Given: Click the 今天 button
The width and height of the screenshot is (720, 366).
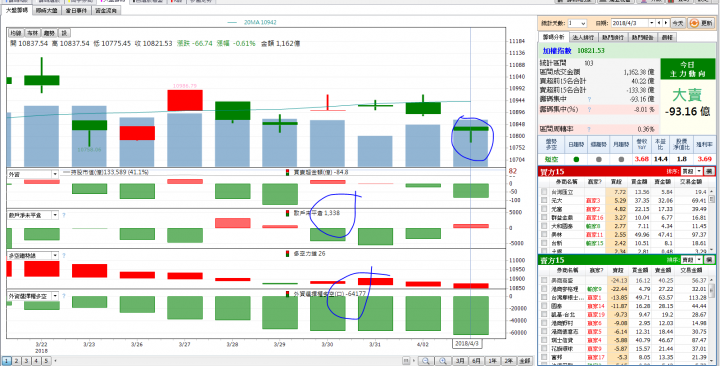Looking at the screenshot, I should point(678,23).
